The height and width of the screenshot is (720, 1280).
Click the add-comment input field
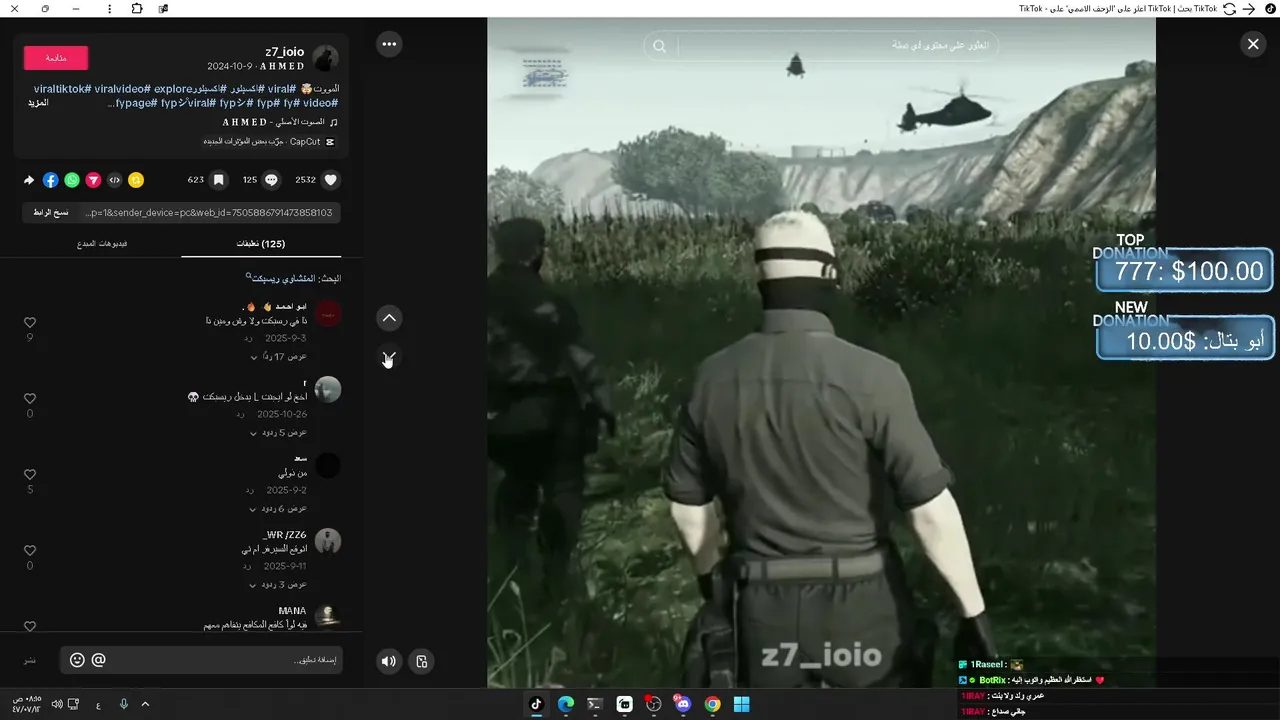(201, 660)
